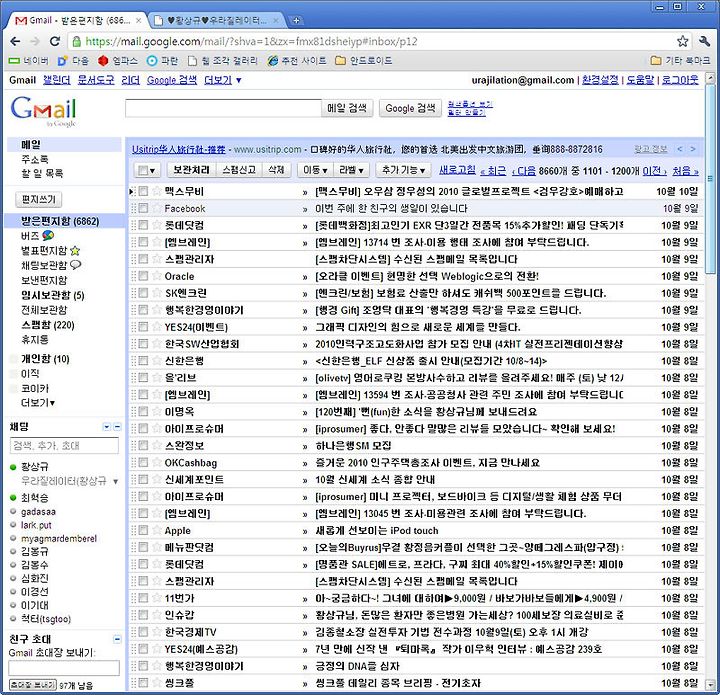Open 안드로이드 bookmarks folder

(x=364, y=61)
